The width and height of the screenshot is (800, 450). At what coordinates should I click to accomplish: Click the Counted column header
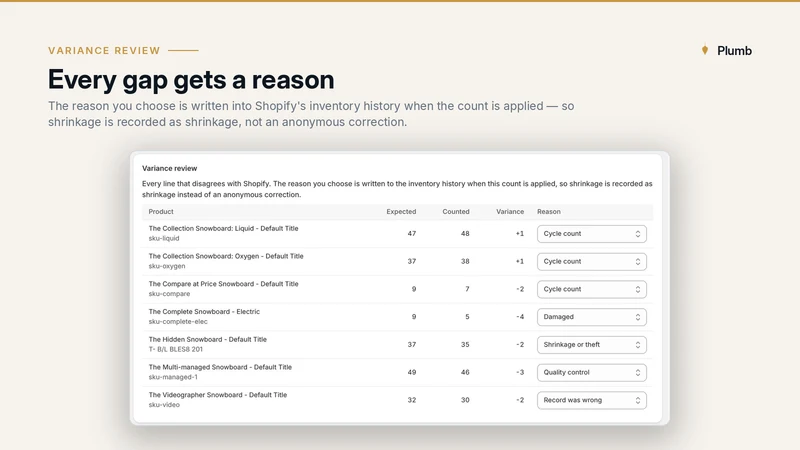456,212
